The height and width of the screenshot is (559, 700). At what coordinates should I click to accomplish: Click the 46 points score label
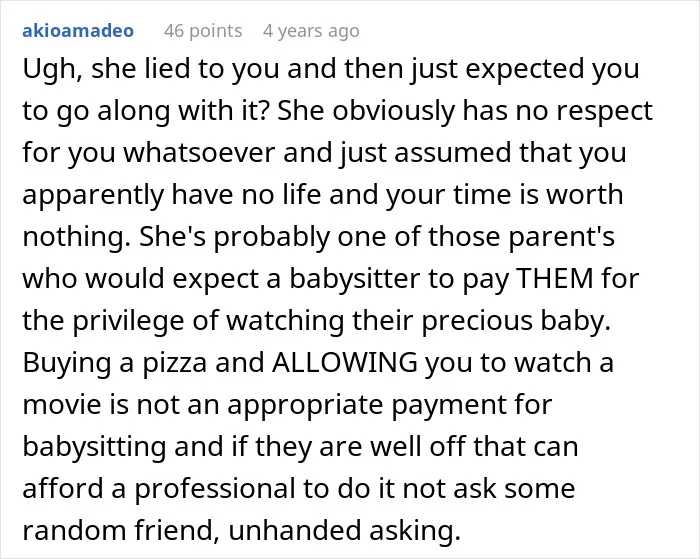[203, 31]
